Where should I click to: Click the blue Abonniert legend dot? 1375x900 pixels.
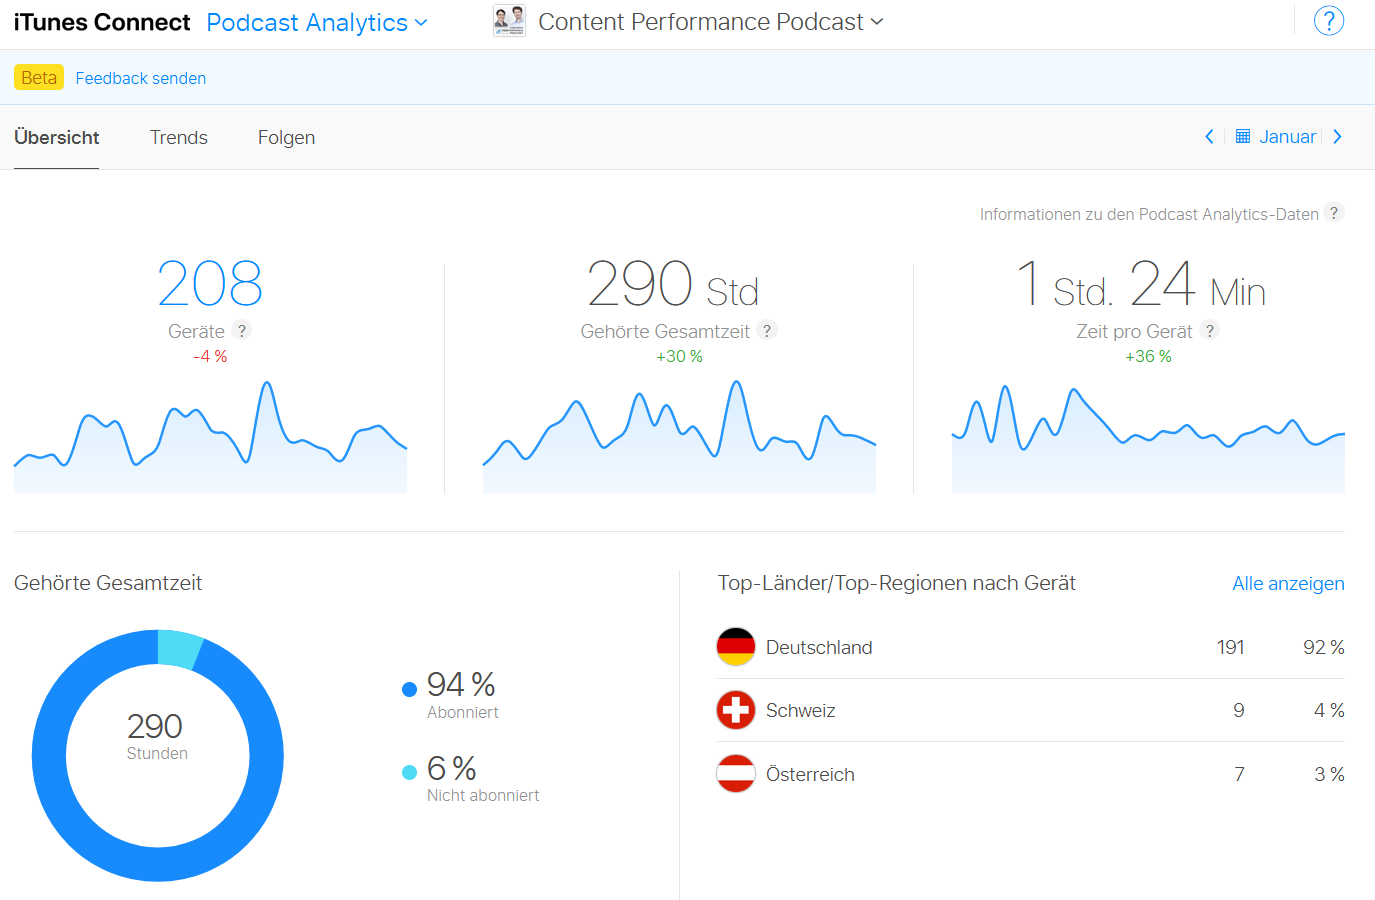409,689
